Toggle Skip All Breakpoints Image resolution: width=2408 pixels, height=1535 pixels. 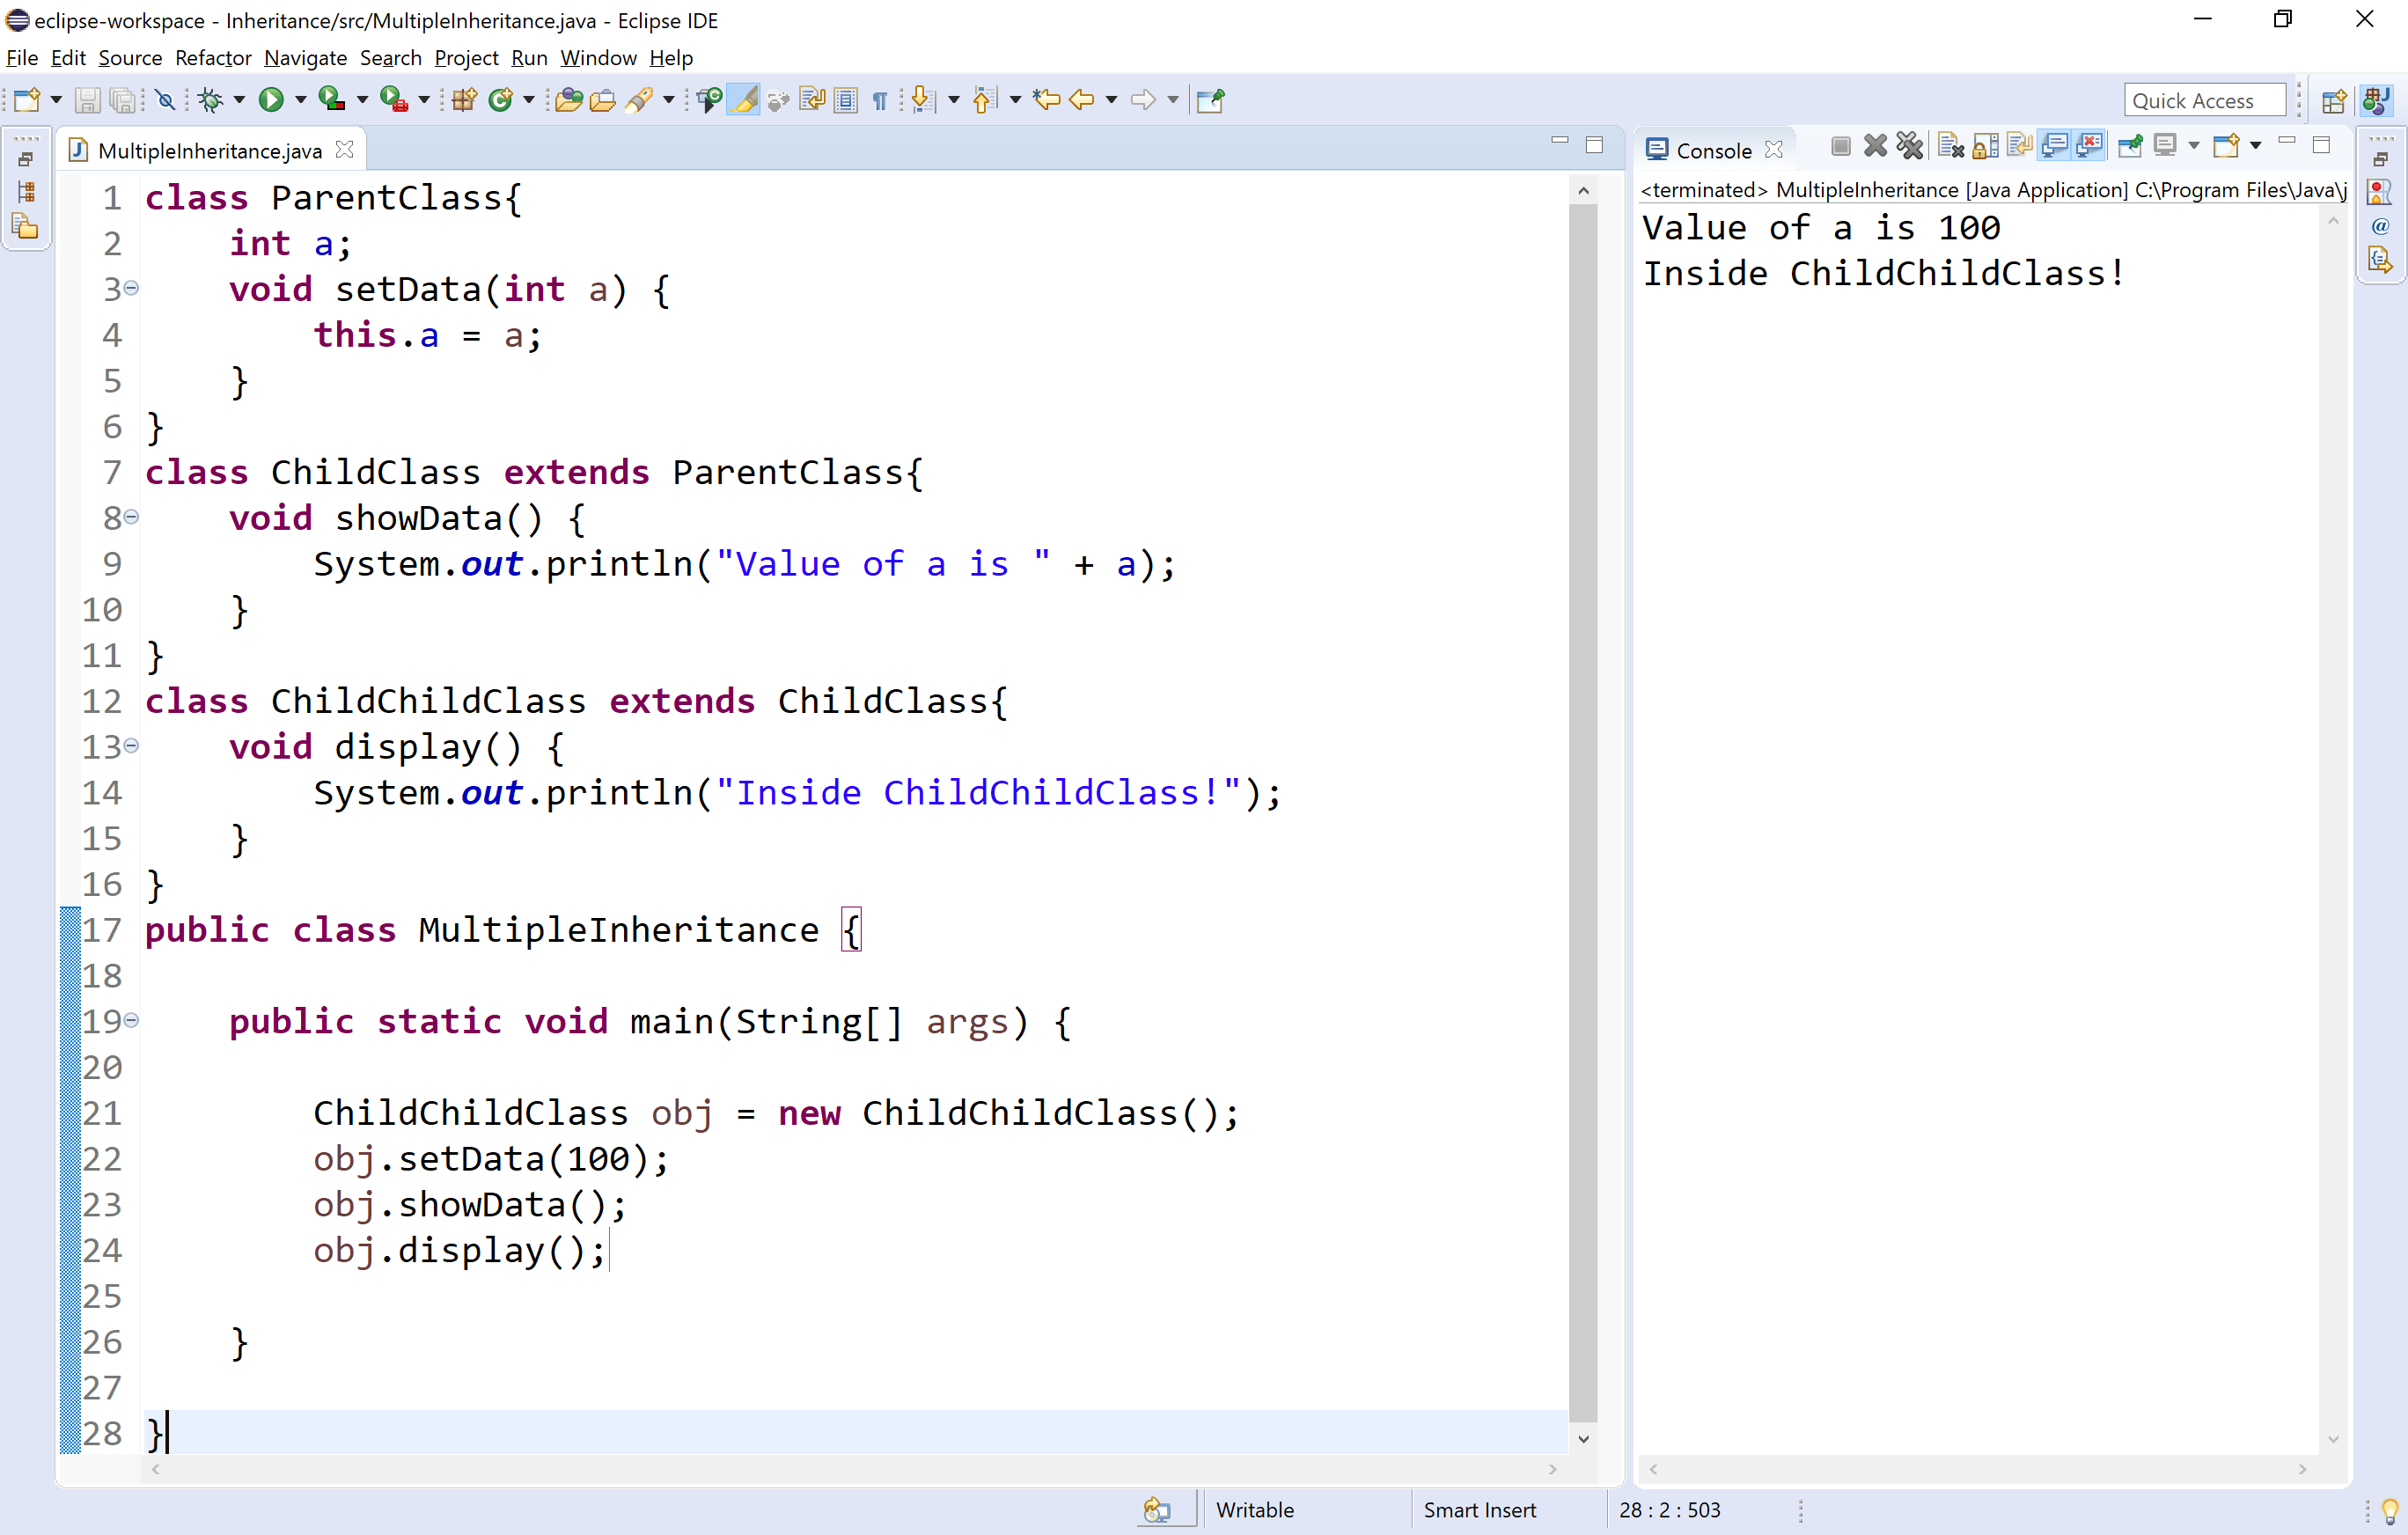point(166,99)
